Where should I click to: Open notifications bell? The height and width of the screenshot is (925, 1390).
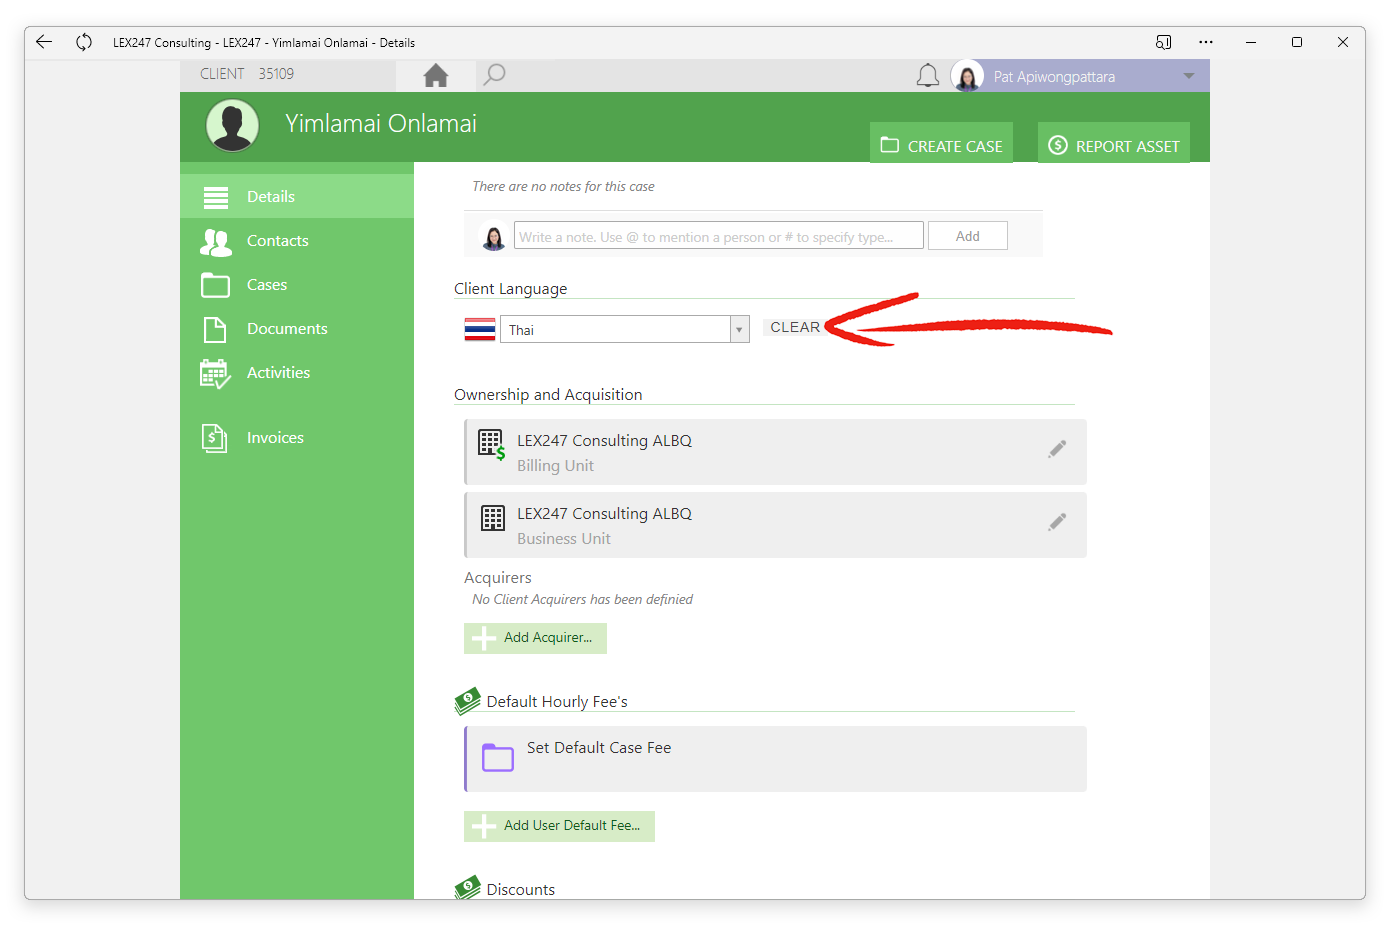928,76
